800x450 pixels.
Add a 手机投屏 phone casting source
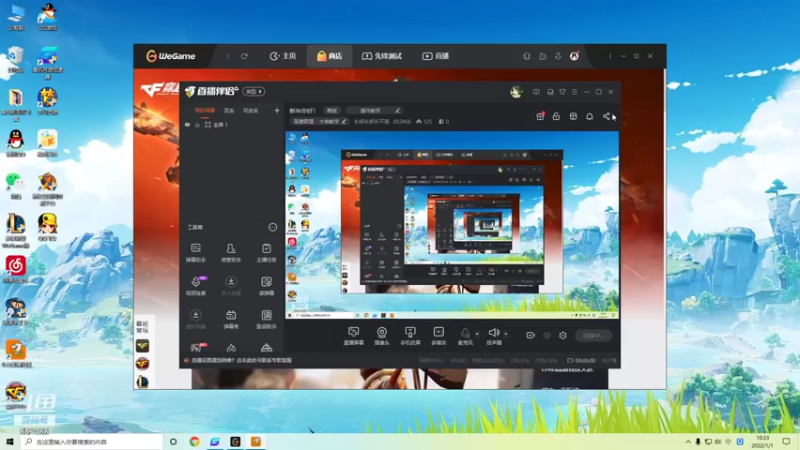[410, 336]
